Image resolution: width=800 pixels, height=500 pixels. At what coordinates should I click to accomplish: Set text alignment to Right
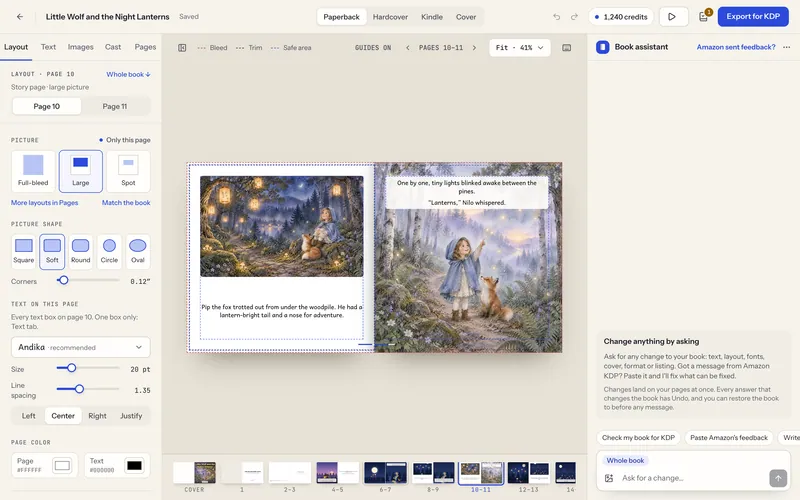(97, 416)
